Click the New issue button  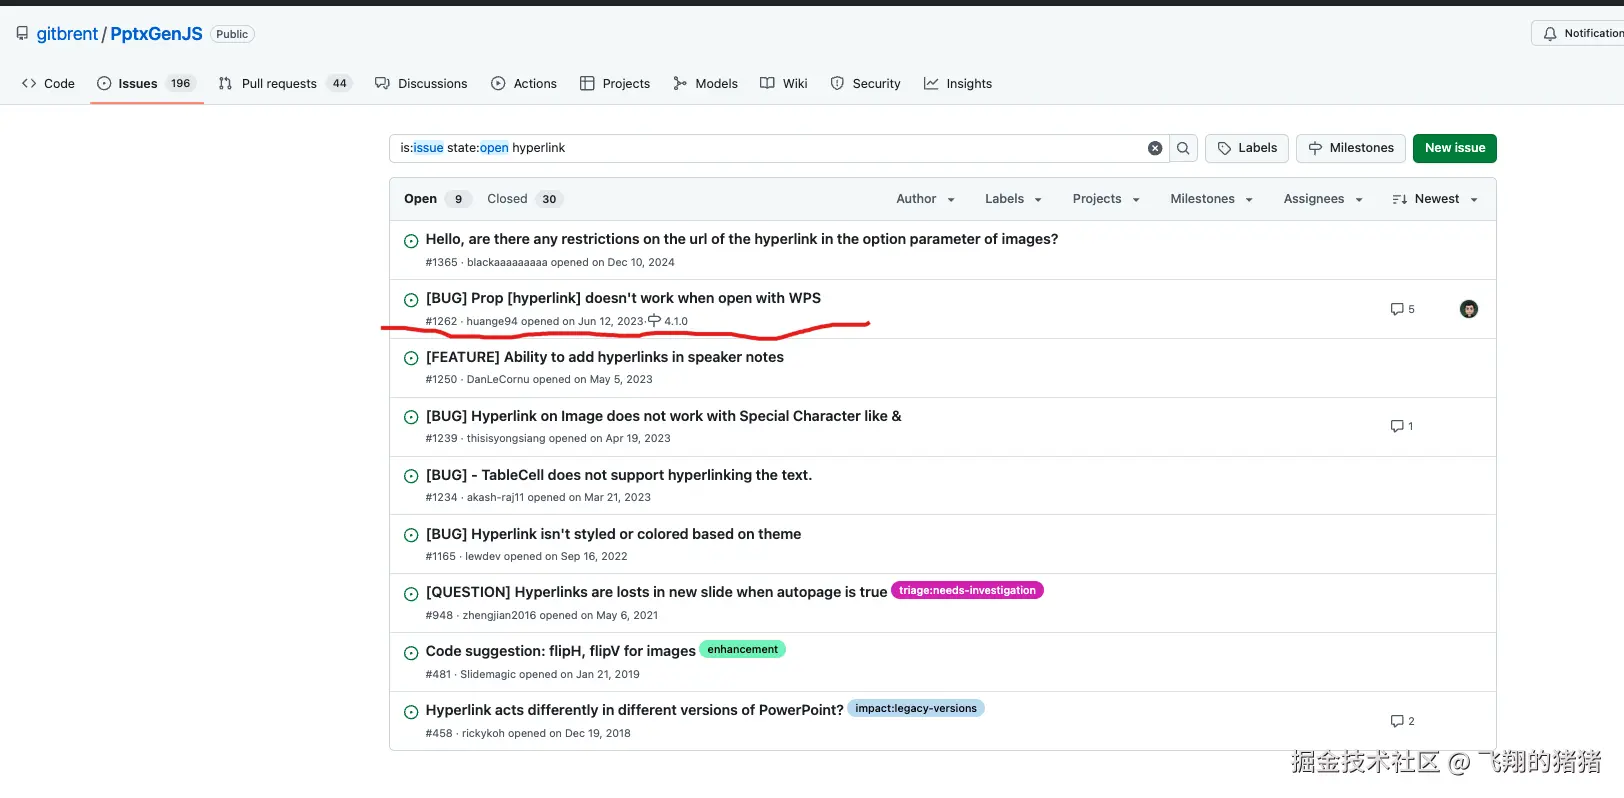[1455, 148]
